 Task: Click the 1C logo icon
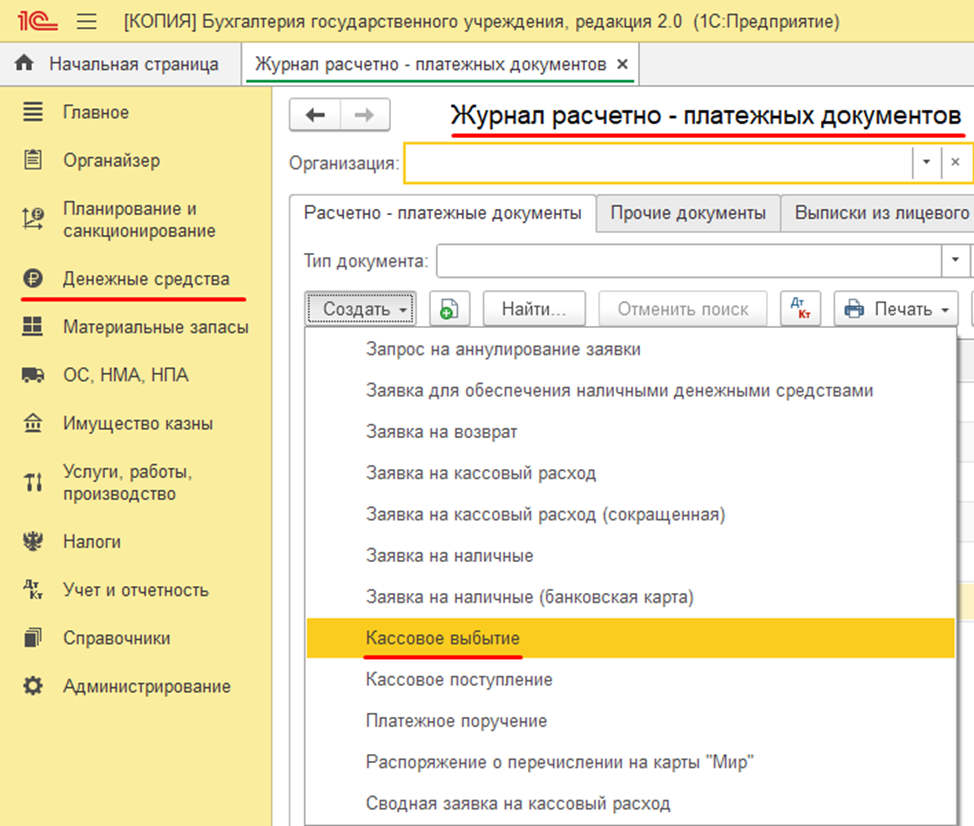pyautogui.click(x=37, y=21)
